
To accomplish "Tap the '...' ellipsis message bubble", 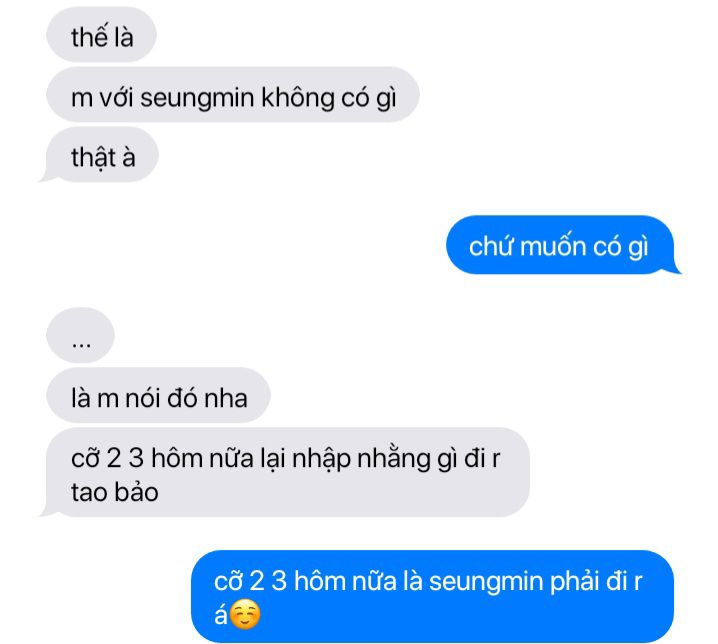I will [x=80, y=335].
